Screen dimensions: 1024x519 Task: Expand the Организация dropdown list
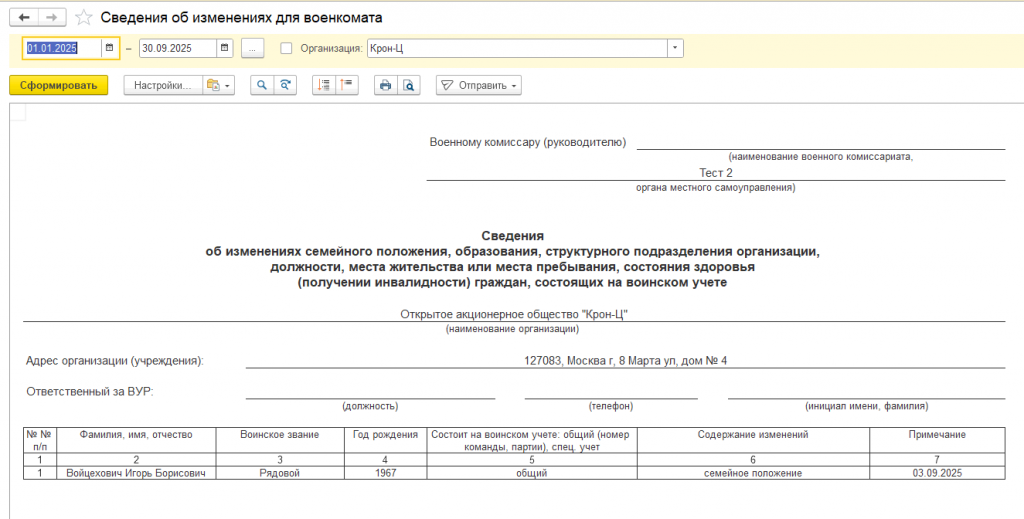tap(675, 48)
